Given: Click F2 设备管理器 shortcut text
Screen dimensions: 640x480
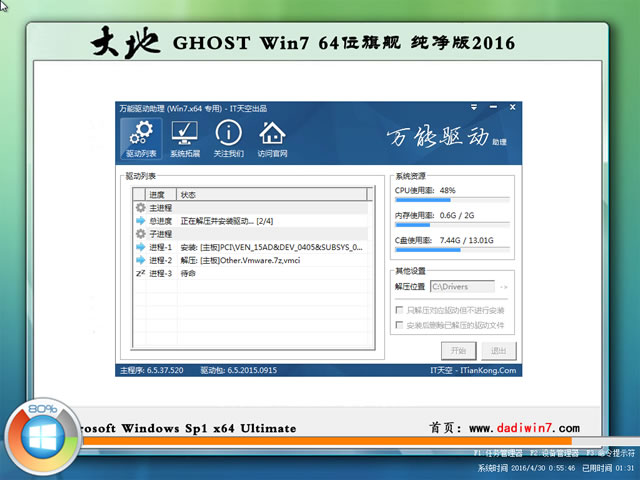Looking at the screenshot, I should 554,453.
